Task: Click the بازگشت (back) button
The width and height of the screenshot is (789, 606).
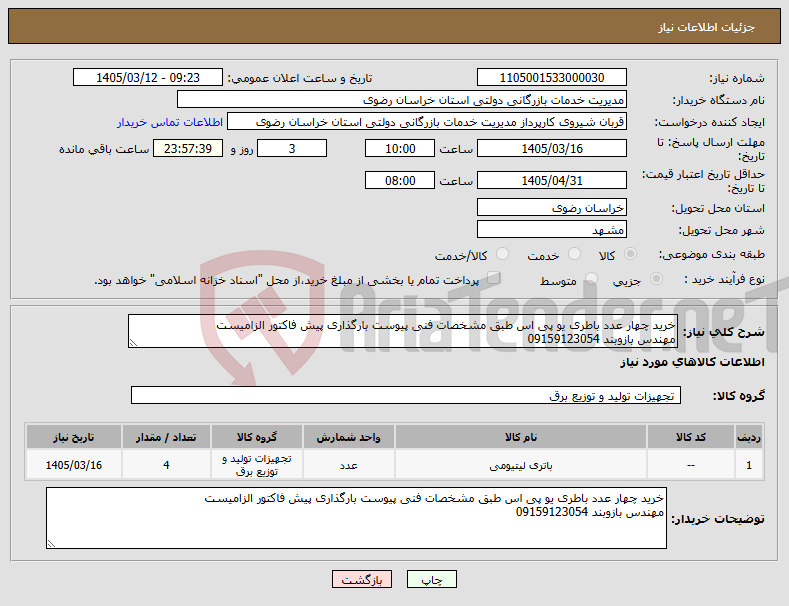Action: pyautogui.click(x=362, y=580)
